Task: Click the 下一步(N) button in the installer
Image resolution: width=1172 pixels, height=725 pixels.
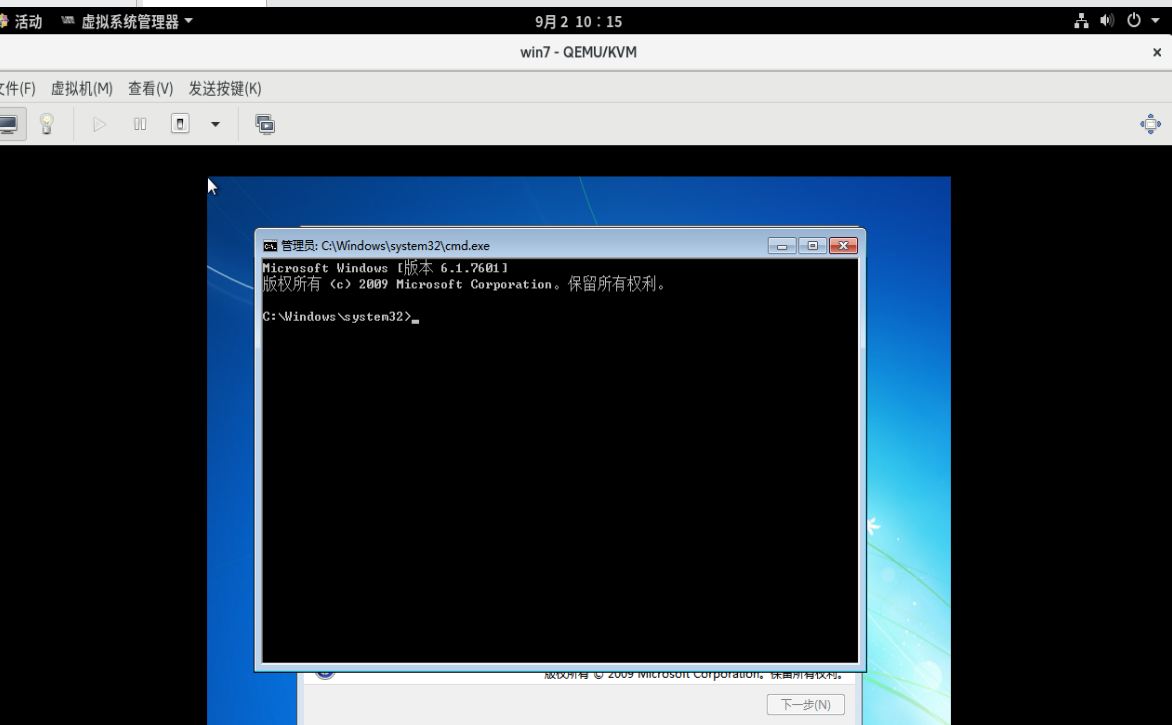Action: point(806,705)
